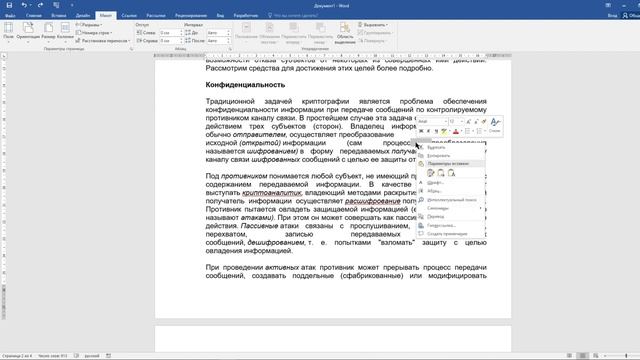Viewport: 640px width, 360px height.
Task: Click the Save icon in Quick Access toolbar
Action: (x=9, y=5)
